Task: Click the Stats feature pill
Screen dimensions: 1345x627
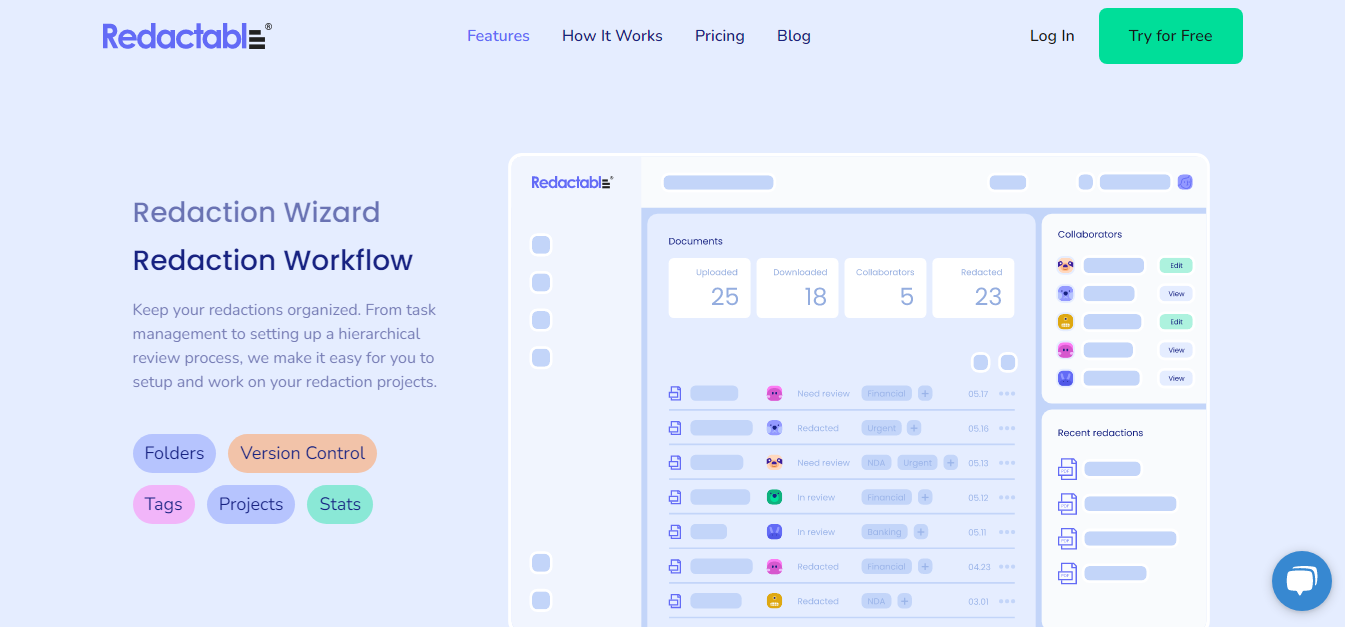Action: click(x=340, y=504)
